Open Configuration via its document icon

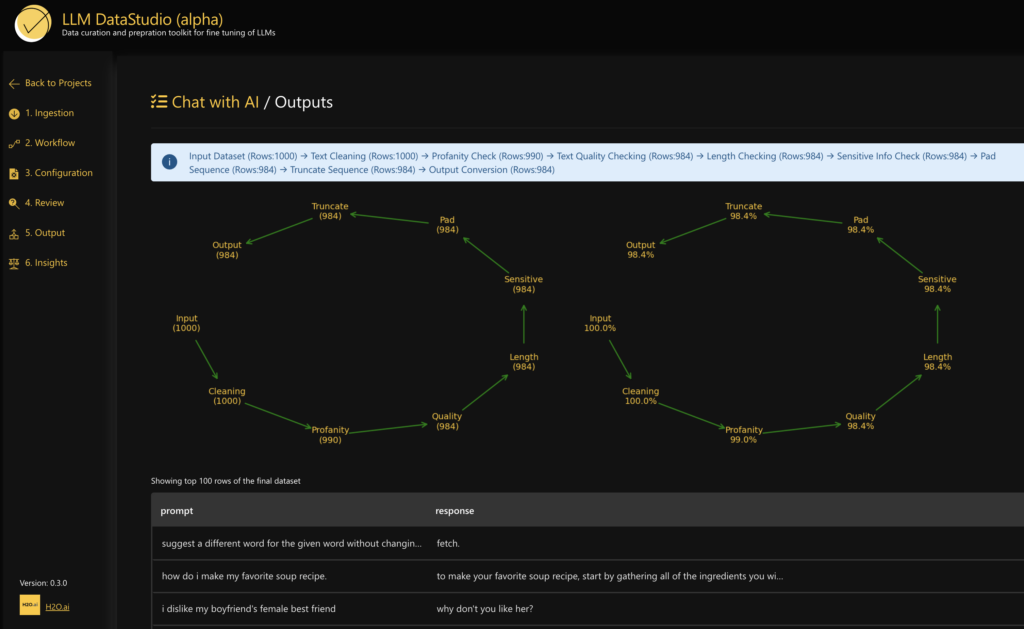[x=13, y=172]
